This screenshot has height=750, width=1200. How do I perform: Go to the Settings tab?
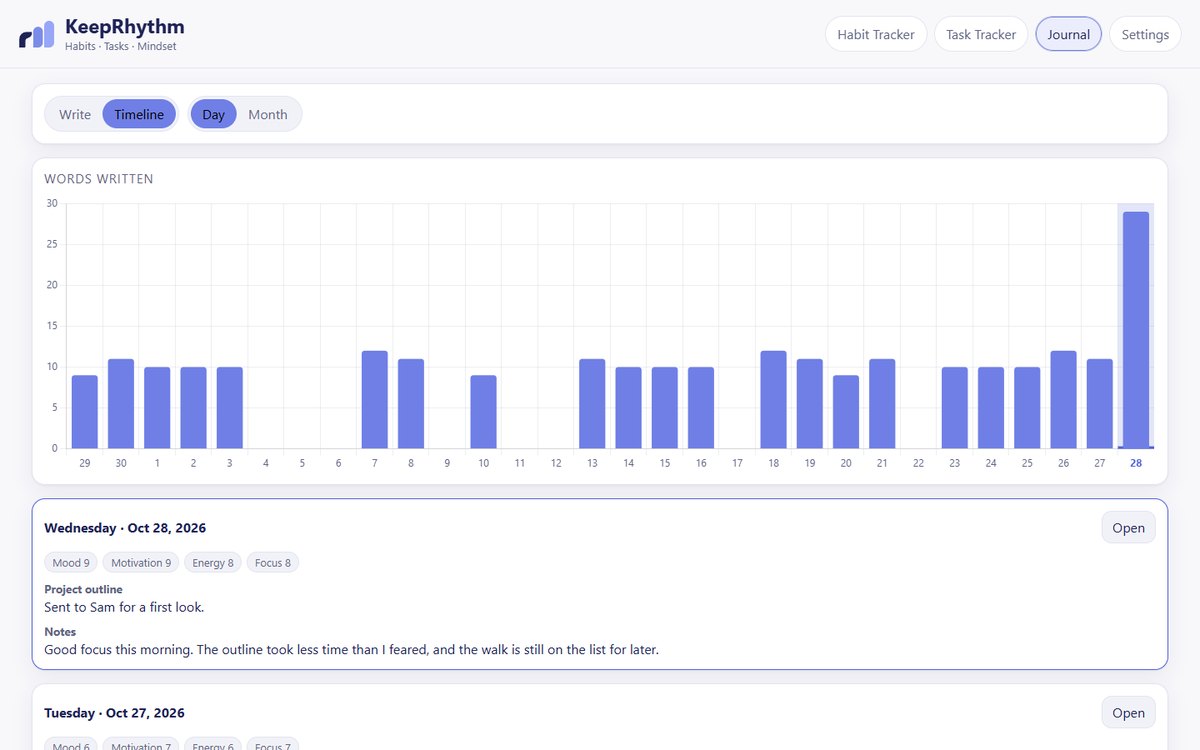(x=1145, y=34)
